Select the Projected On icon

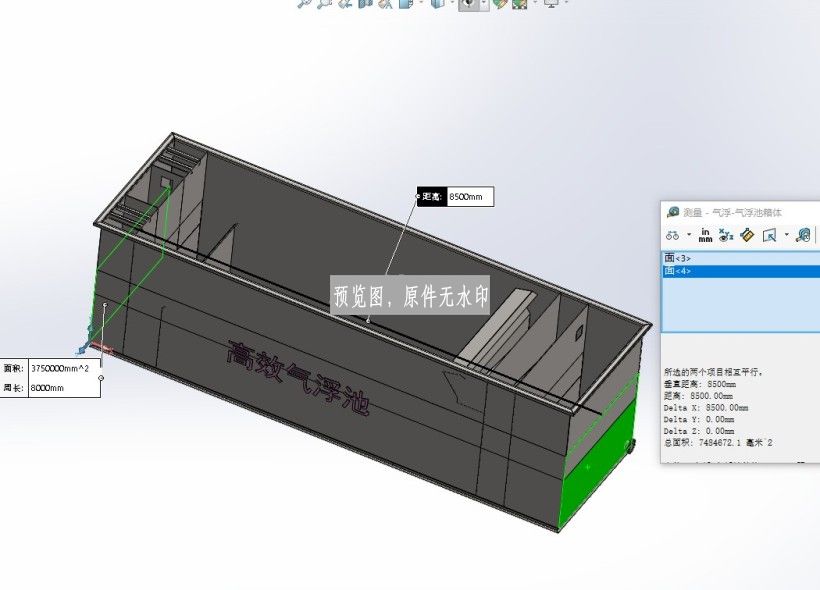click(x=769, y=235)
